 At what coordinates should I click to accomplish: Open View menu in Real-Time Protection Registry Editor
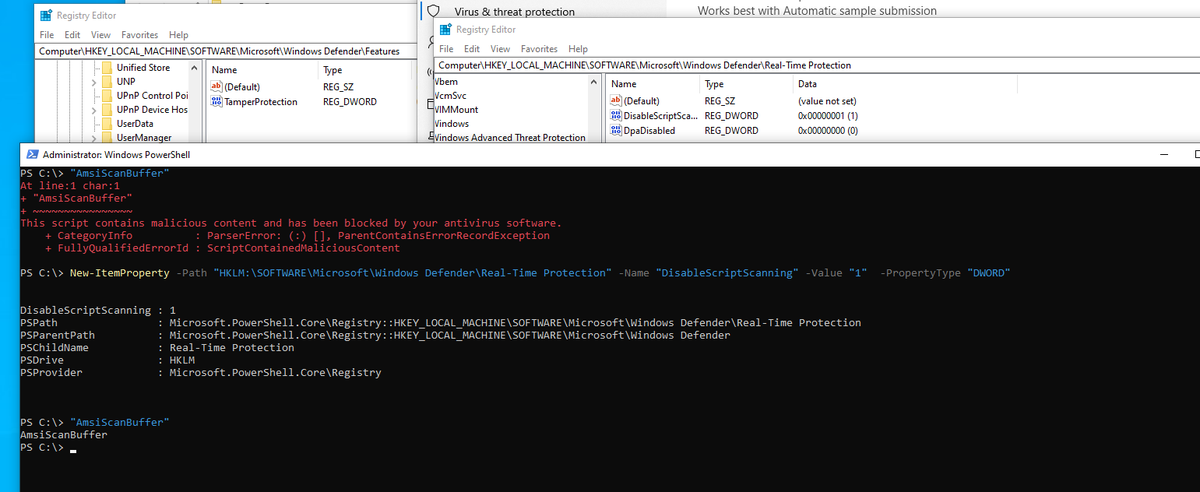point(500,48)
